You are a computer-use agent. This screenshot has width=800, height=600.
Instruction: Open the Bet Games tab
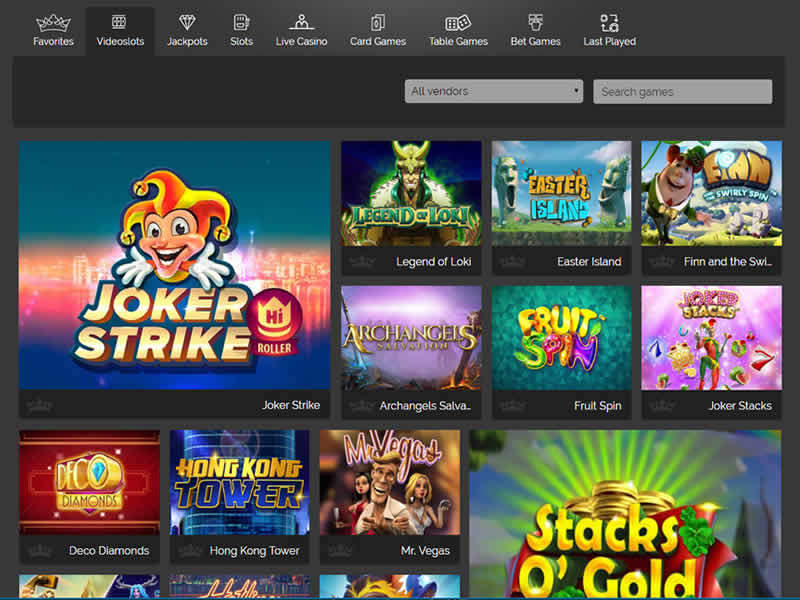535,31
